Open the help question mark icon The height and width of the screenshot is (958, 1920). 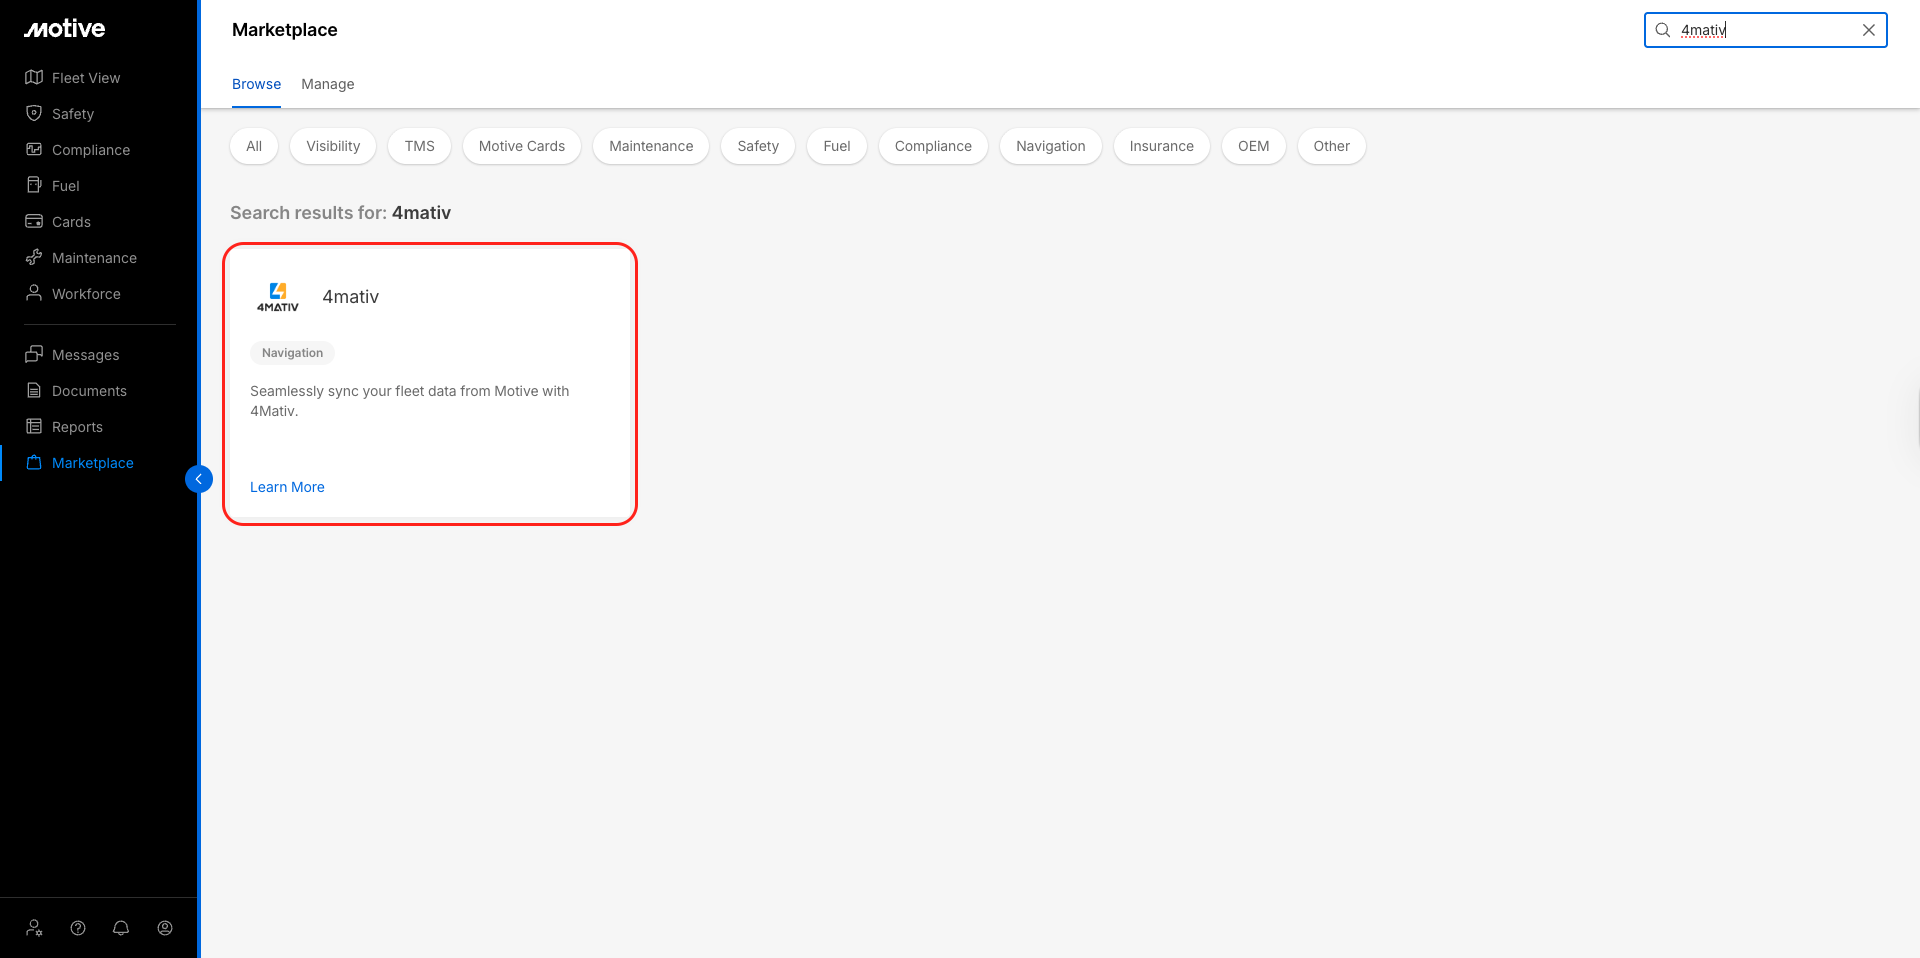[x=78, y=928]
